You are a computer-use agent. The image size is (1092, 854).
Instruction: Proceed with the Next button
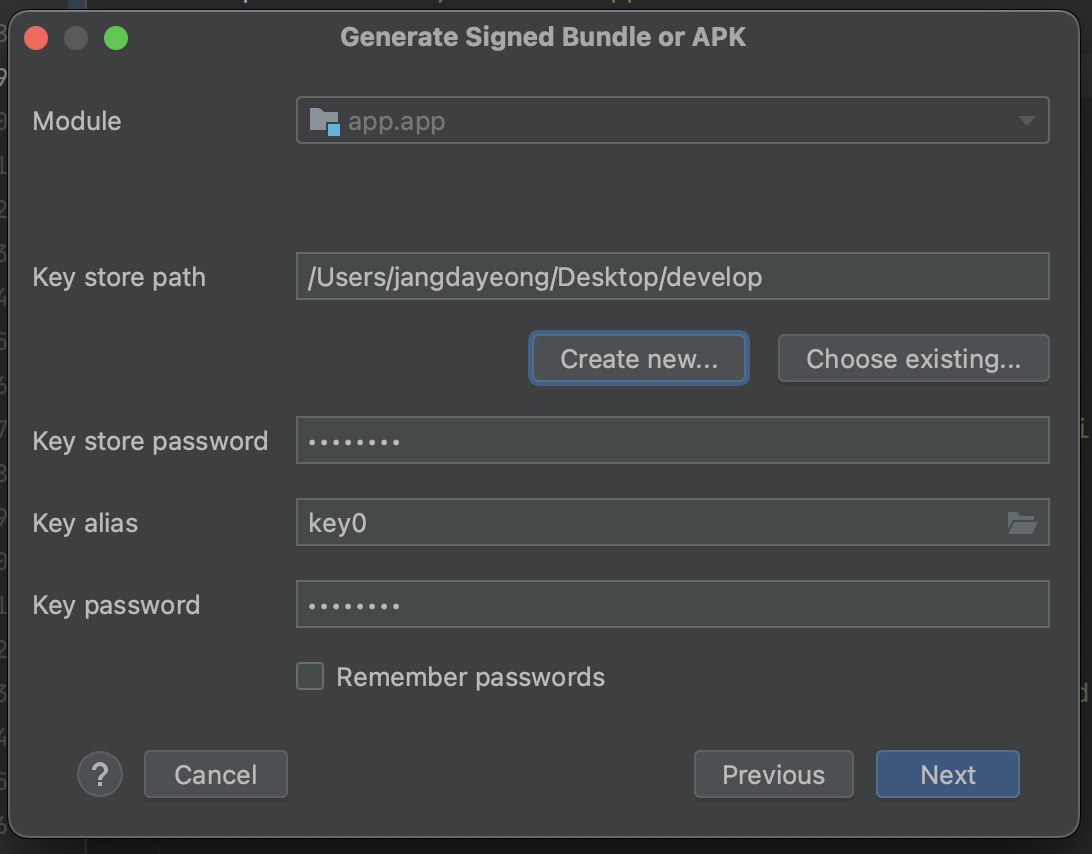tap(947, 774)
